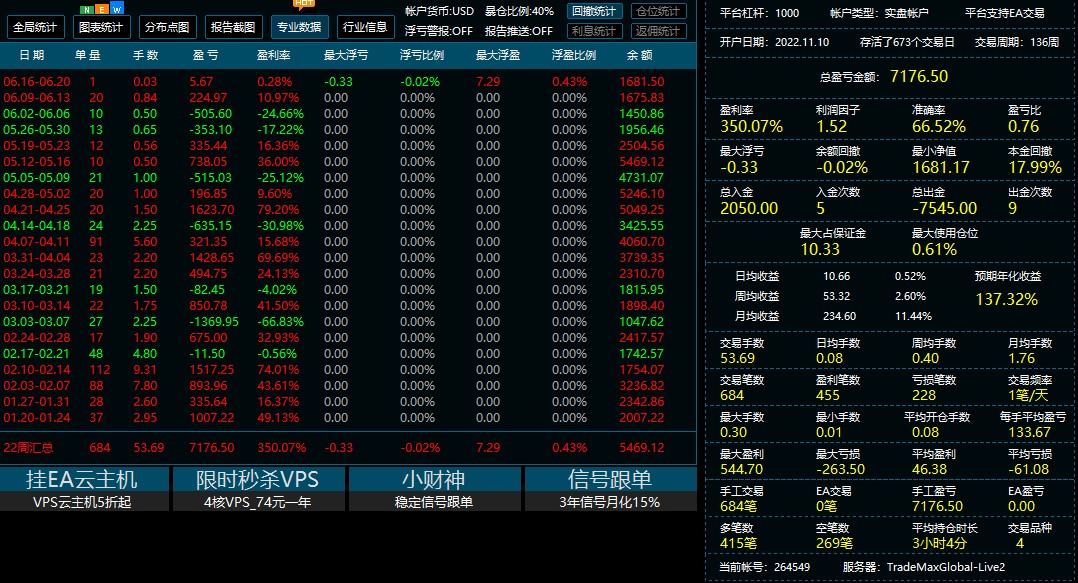Image resolution: width=1078 pixels, height=583 pixels.
Task: Click the 暴仓比例 40% setting
Action: coord(519,11)
